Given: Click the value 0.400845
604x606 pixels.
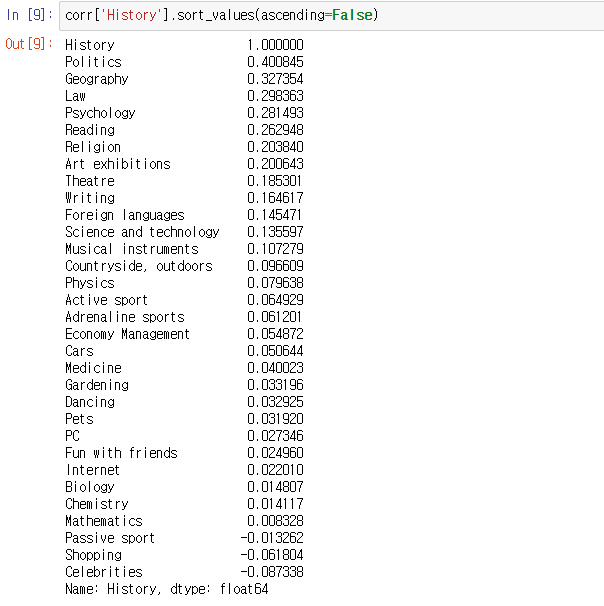Looking at the screenshot, I should click(275, 62).
